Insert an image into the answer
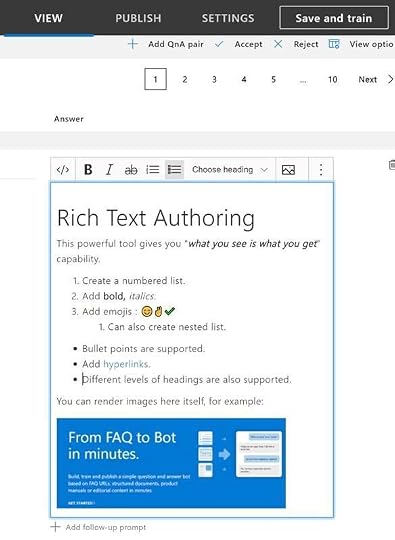 pyautogui.click(x=288, y=169)
